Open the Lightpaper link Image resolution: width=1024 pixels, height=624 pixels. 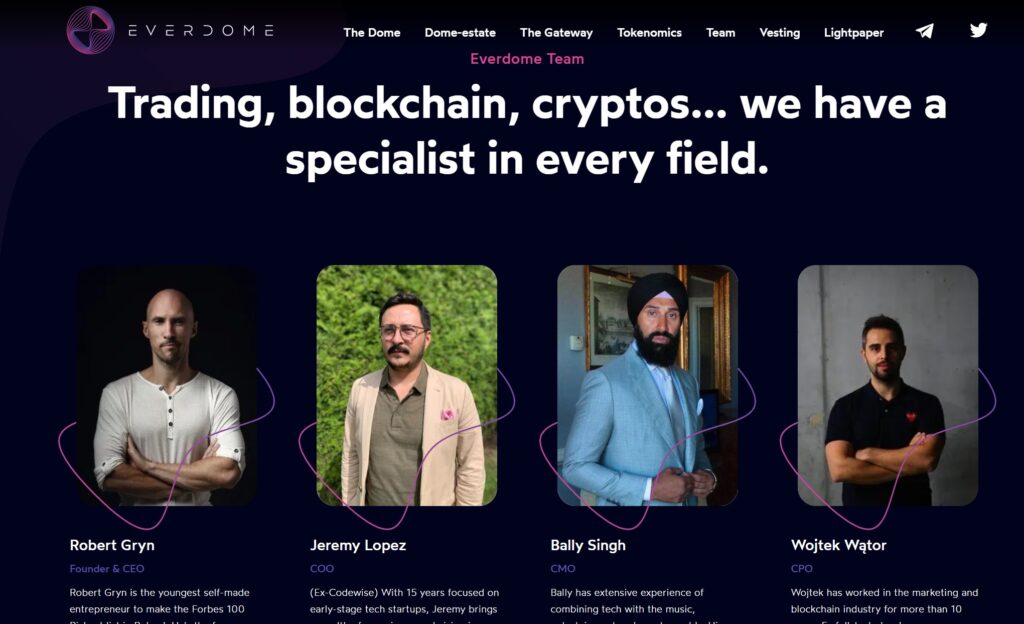click(x=854, y=33)
